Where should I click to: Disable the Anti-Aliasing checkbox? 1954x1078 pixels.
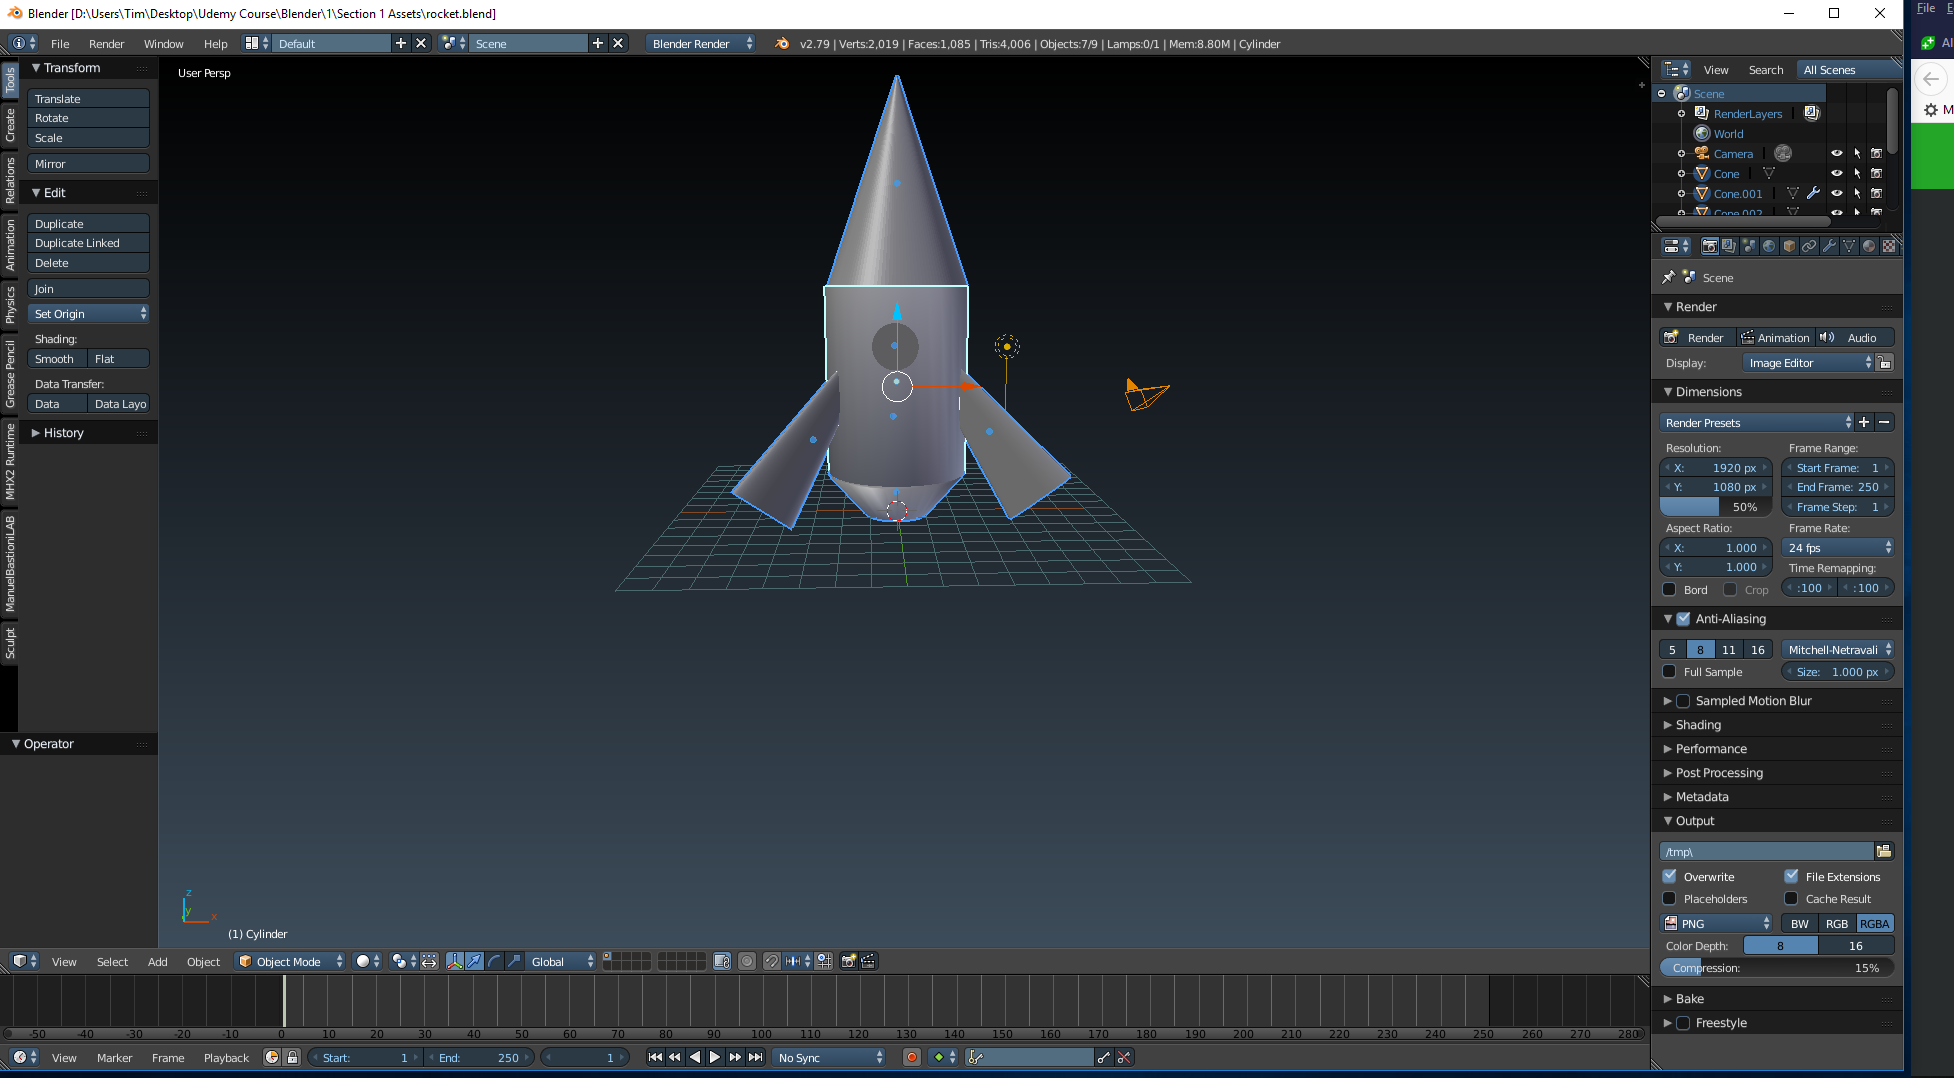coord(1684,618)
